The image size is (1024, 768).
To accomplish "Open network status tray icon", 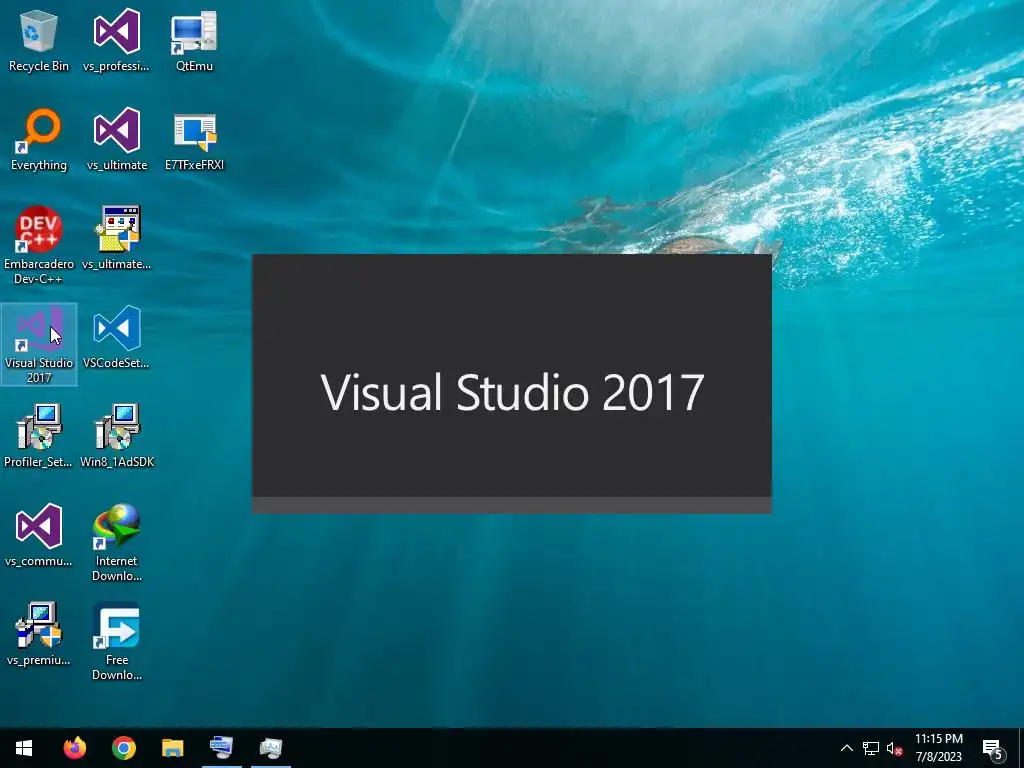I will pos(871,748).
